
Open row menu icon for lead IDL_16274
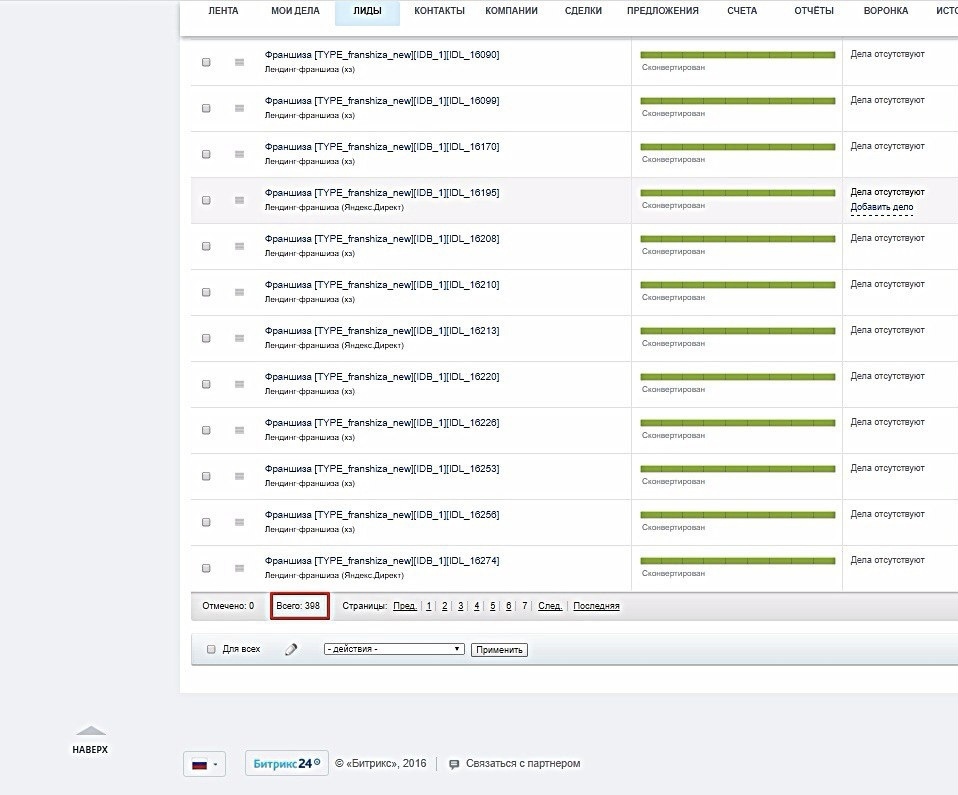coord(240,568)
